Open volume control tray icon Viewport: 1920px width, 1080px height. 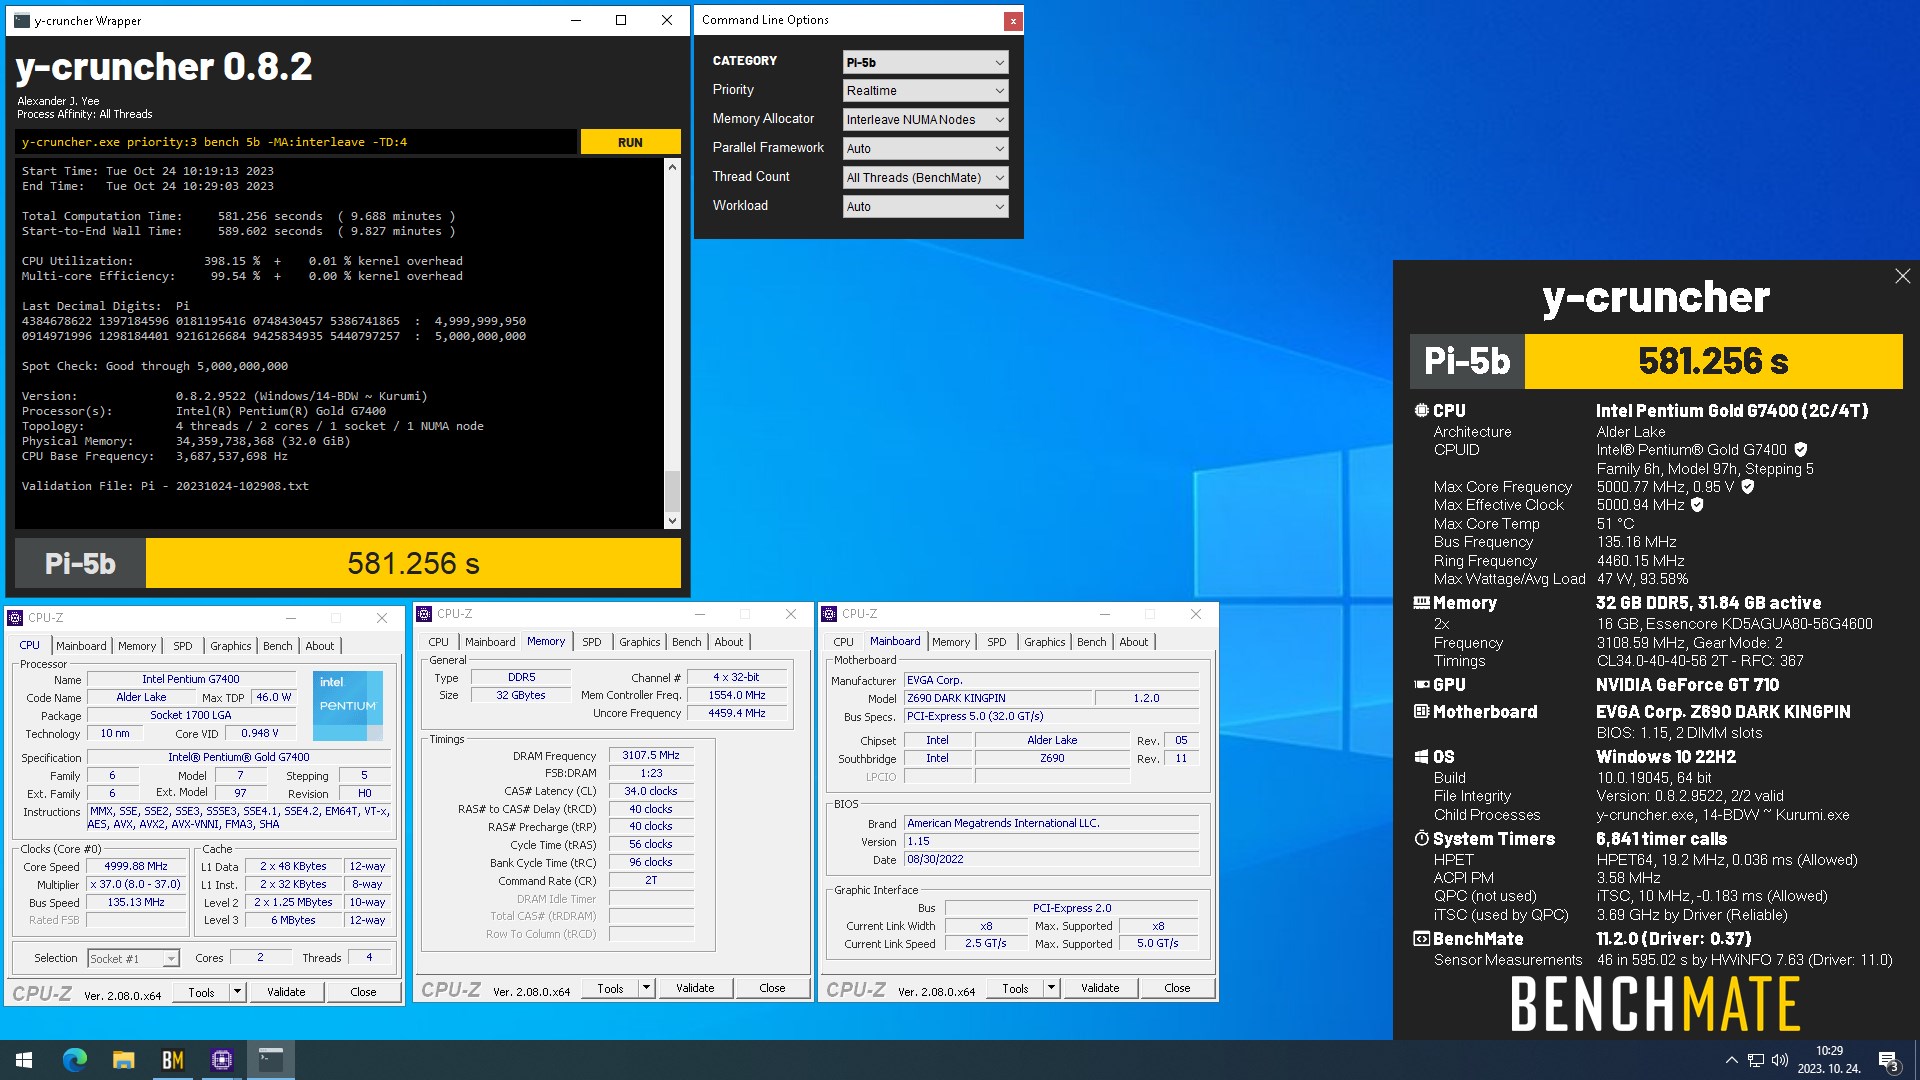(x=1780, y=1060)
